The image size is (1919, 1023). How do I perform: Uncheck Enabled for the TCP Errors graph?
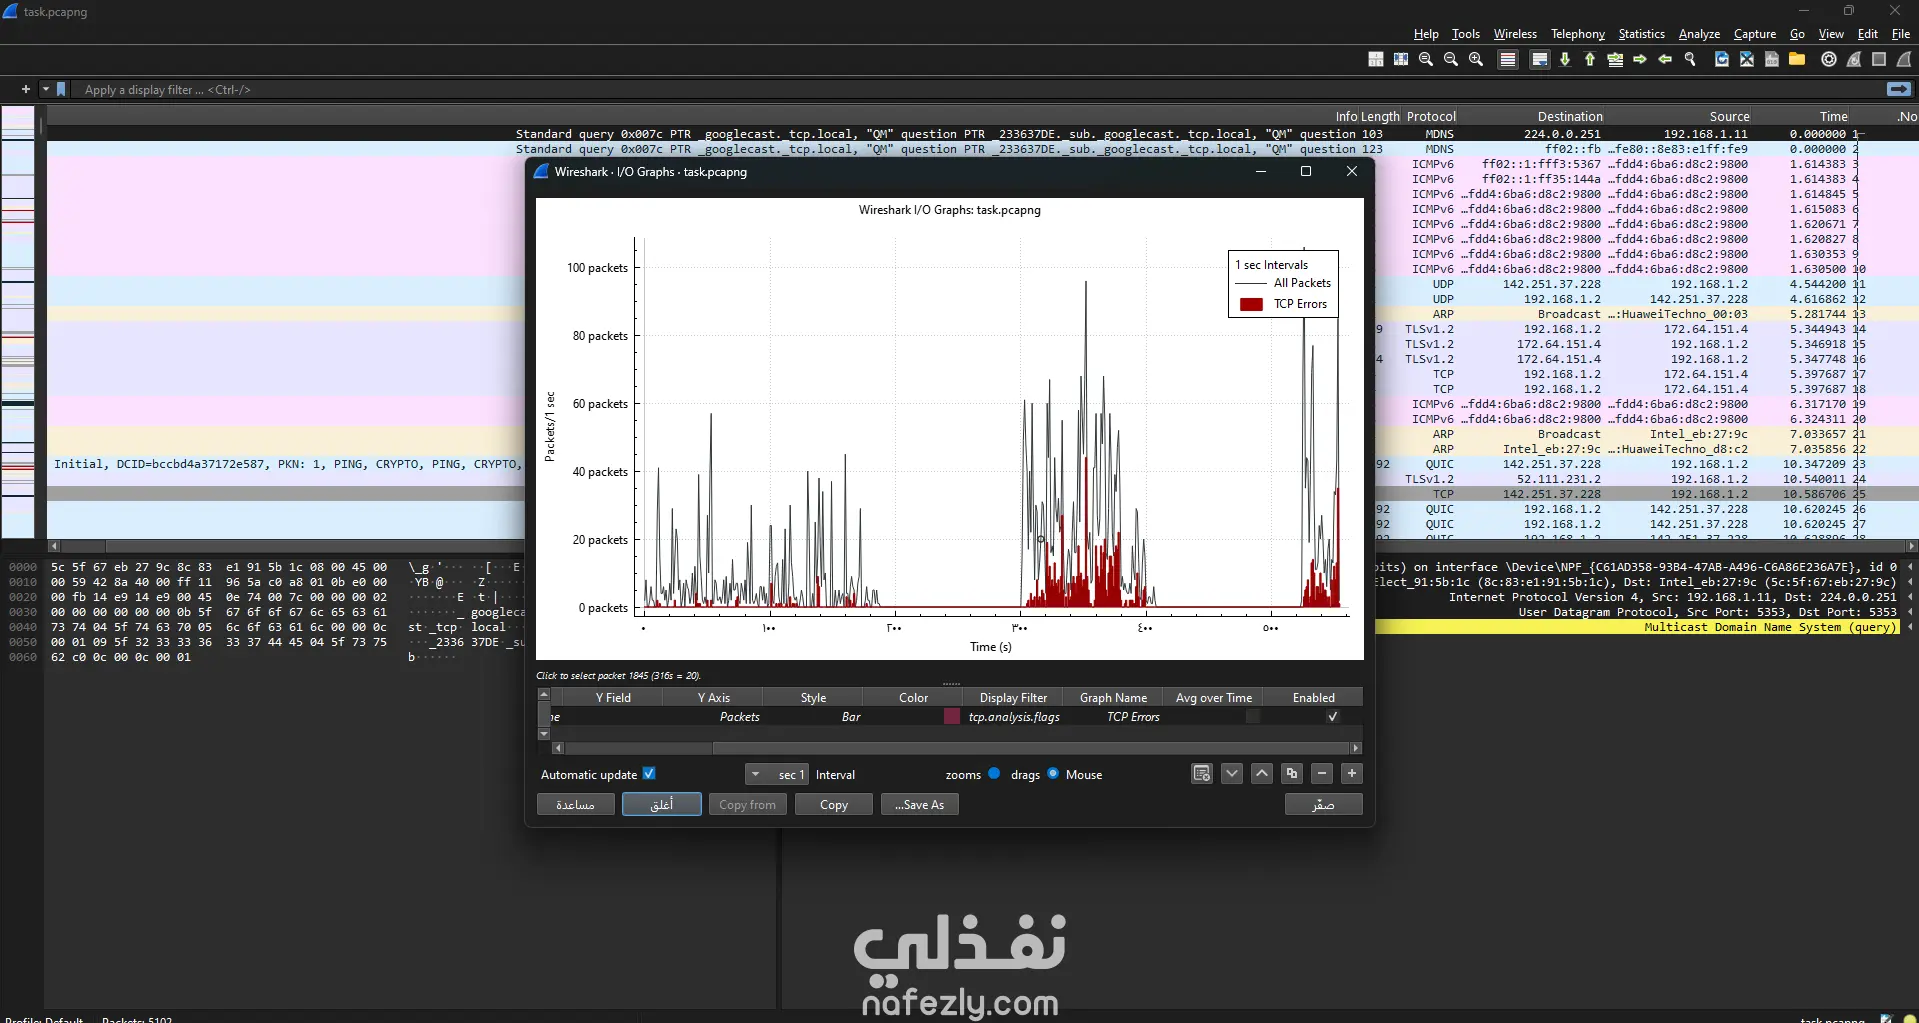click(x=1332, y=717)
